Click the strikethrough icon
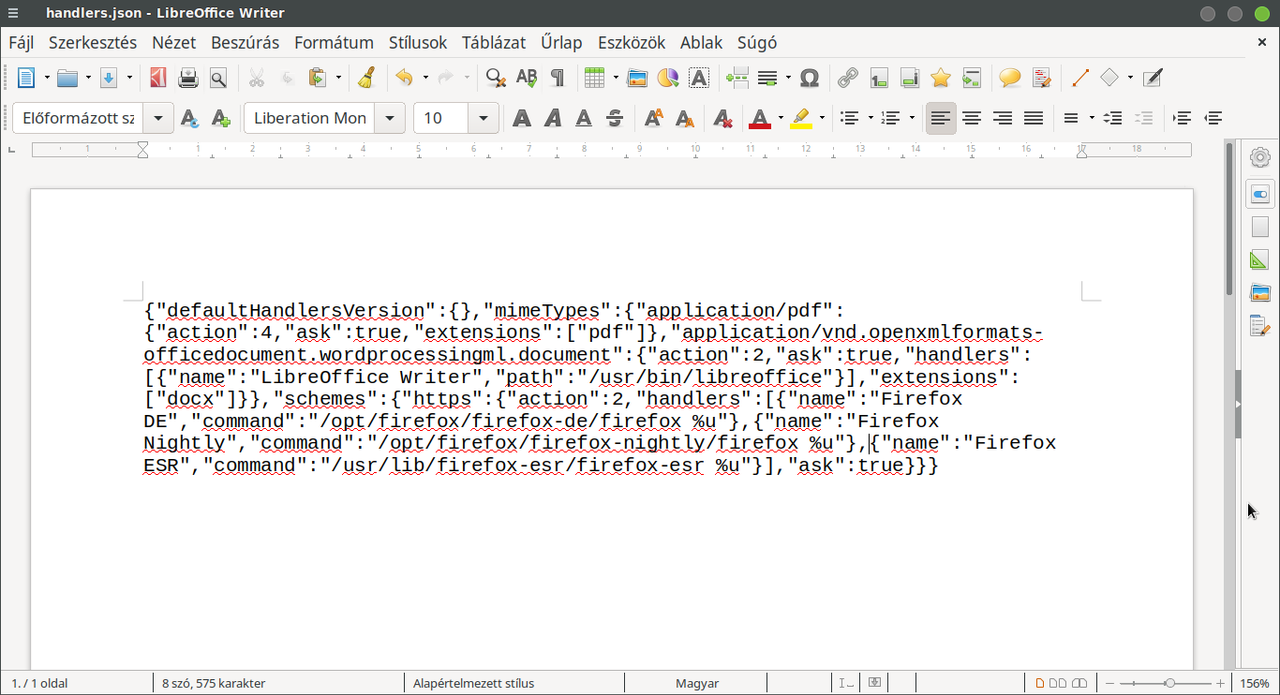The width and height of the screenshot is (1280, 695). click(615, 118)
